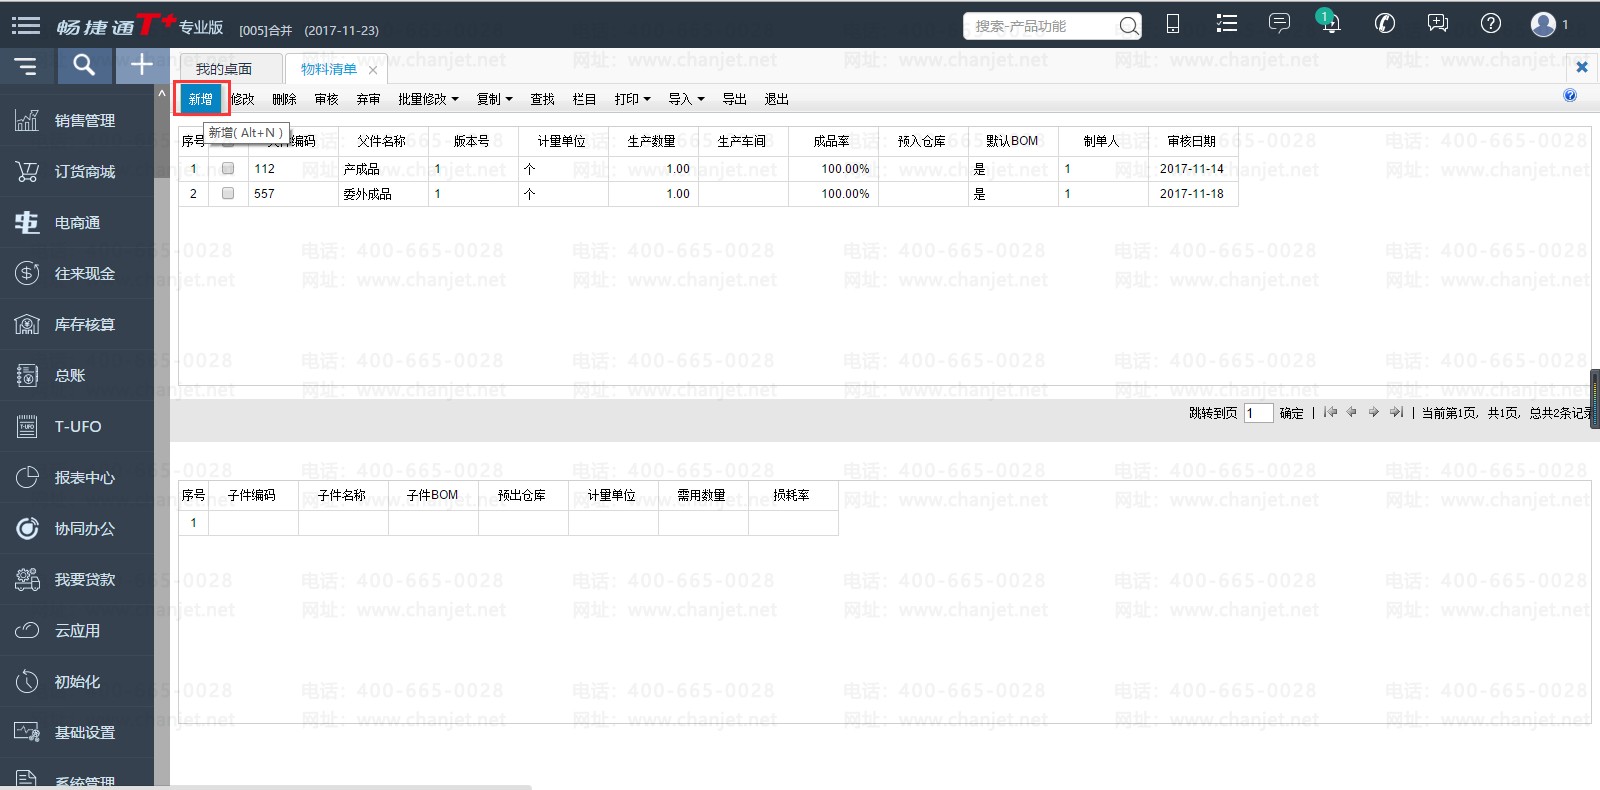Screen dimensions: 1600x790
Task: Open the chat message icon in header
Action: pyautogui.click(x=1279, y=24)
